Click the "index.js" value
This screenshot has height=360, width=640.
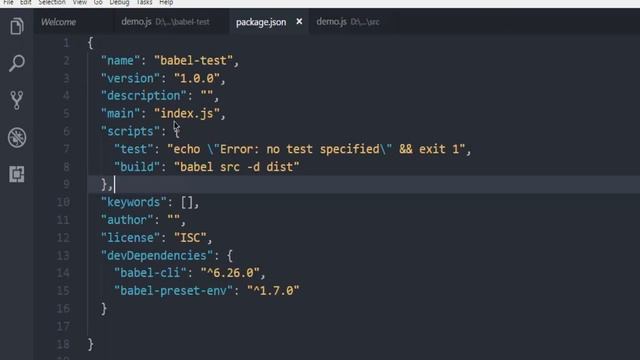tap(187, 113)
